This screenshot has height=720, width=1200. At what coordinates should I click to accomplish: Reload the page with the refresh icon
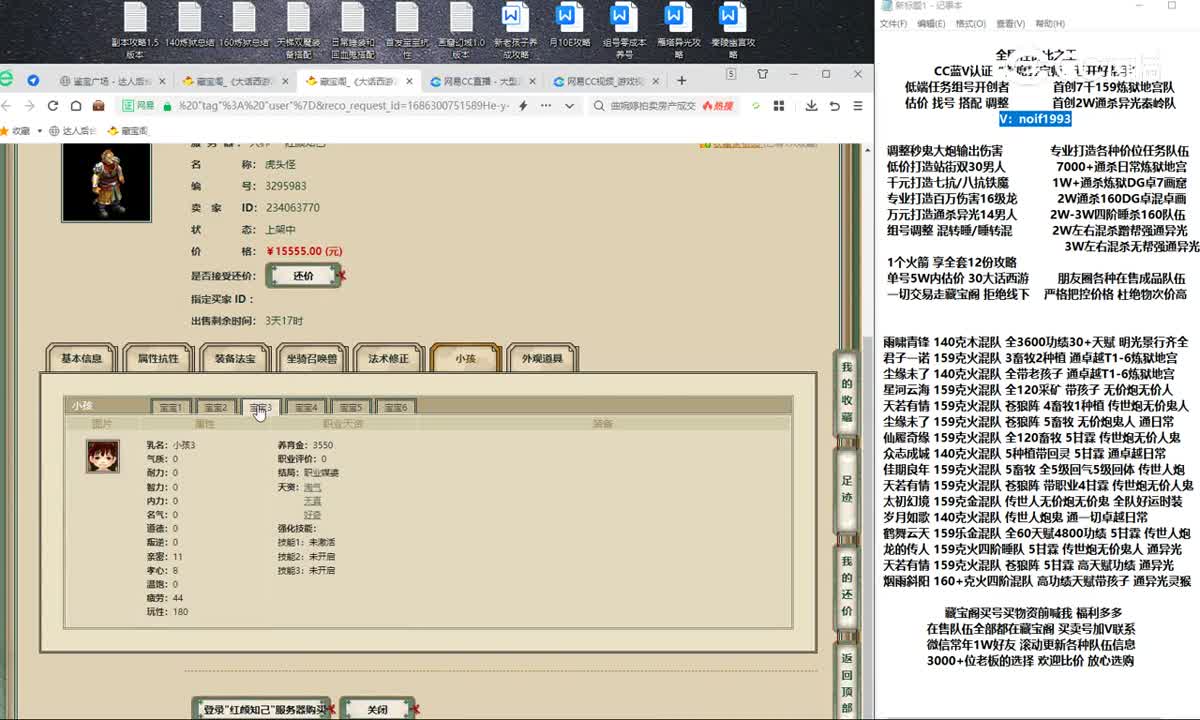(x=53, y=105)
